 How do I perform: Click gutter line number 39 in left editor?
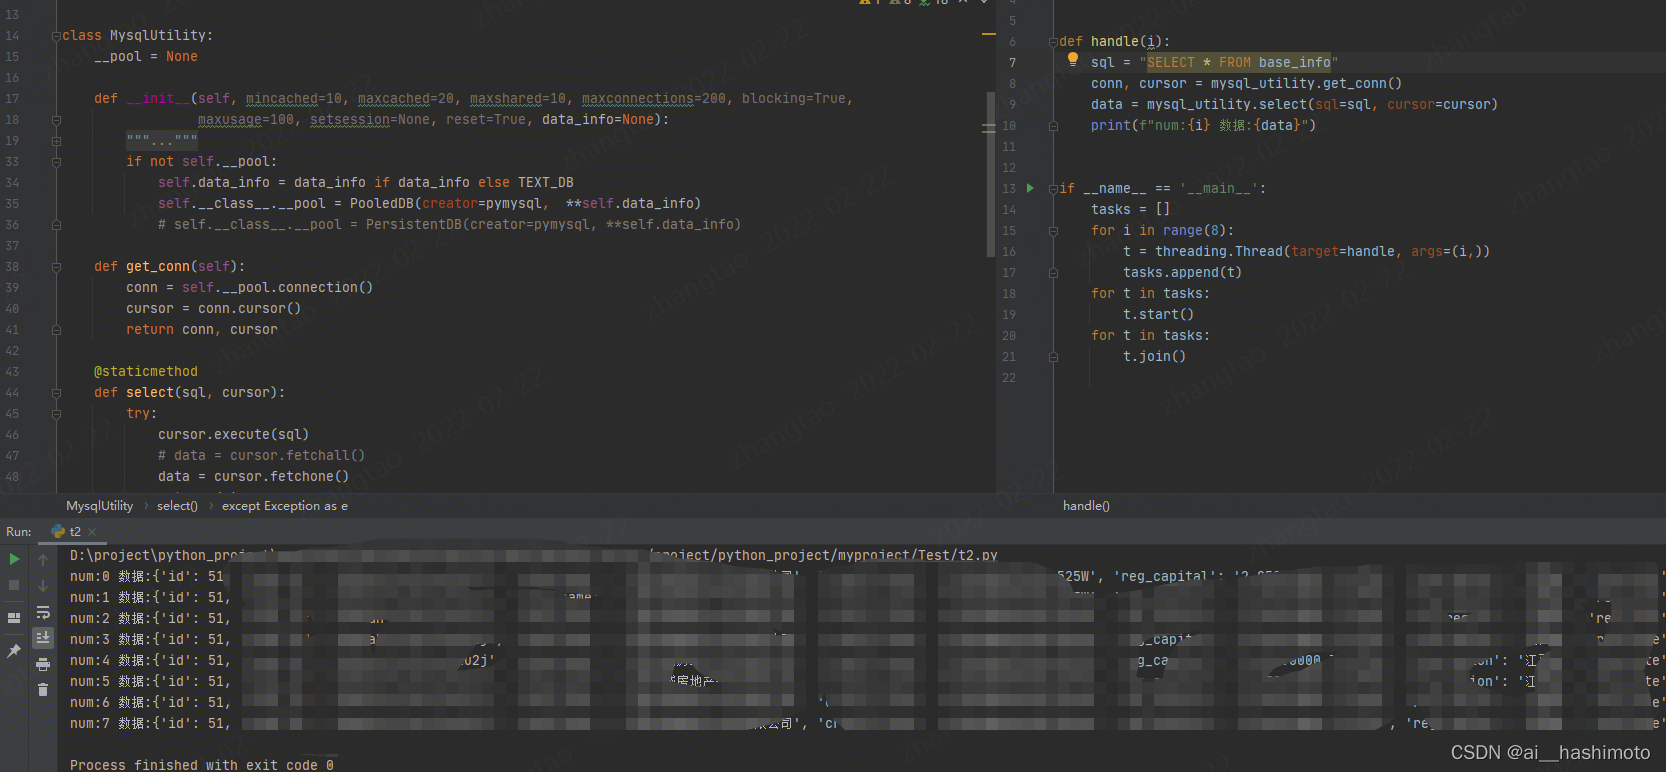pos(12,288)
